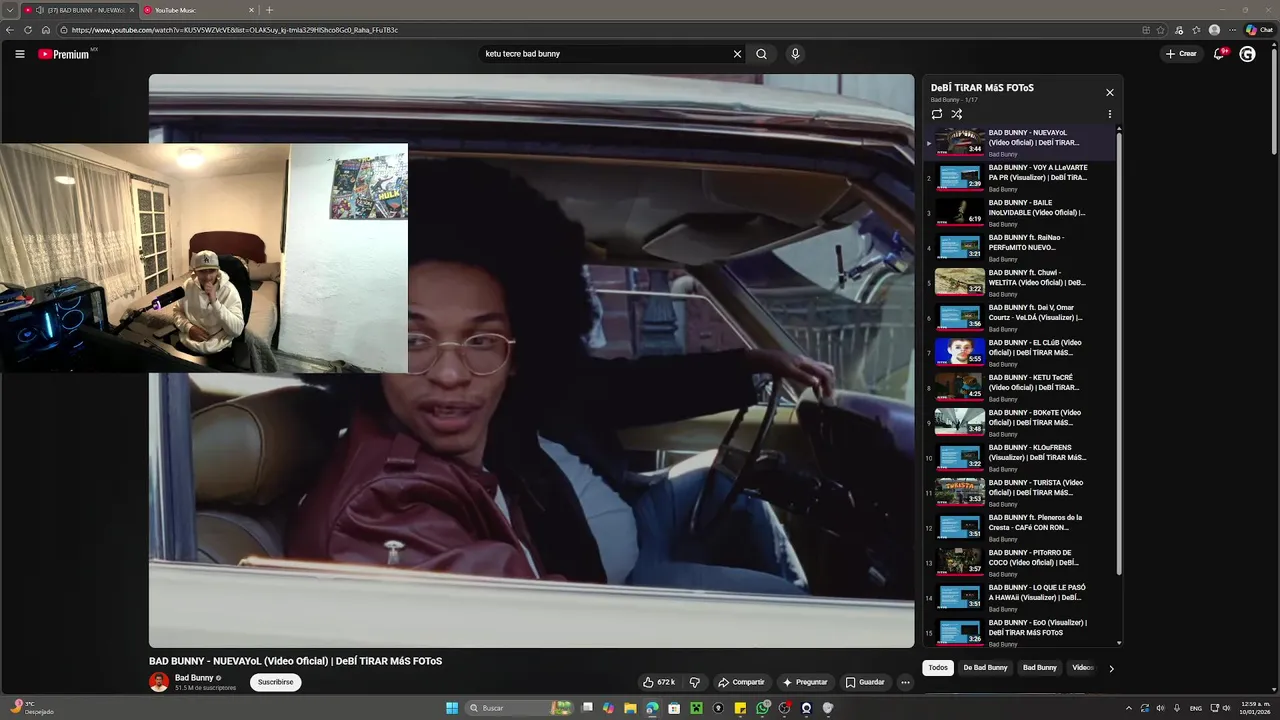This screenshot has width=1280, height=720.
Task: Toggle playlist shuffle
Action: point(957,114)
